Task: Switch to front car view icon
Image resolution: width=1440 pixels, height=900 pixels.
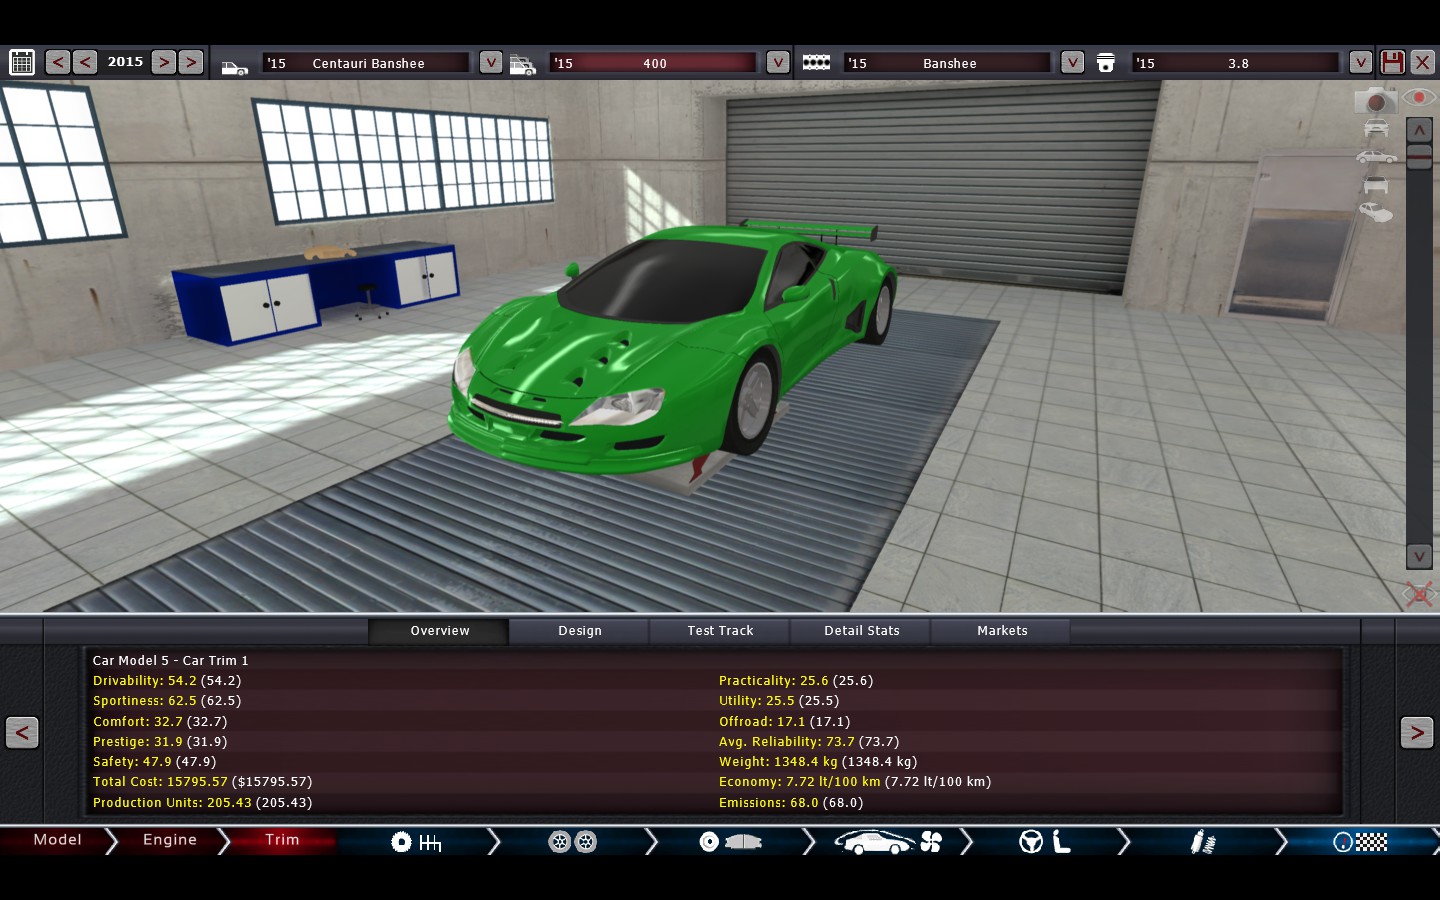Action: point(1376,129)
